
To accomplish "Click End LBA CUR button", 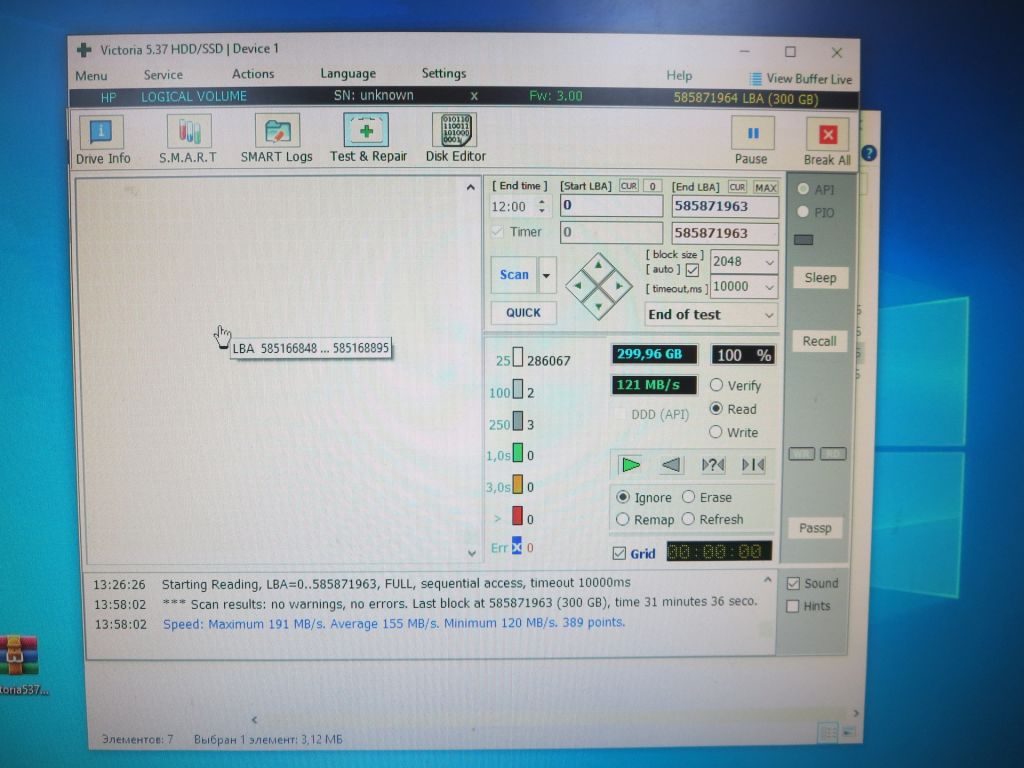I will click(x=737, y=187).
